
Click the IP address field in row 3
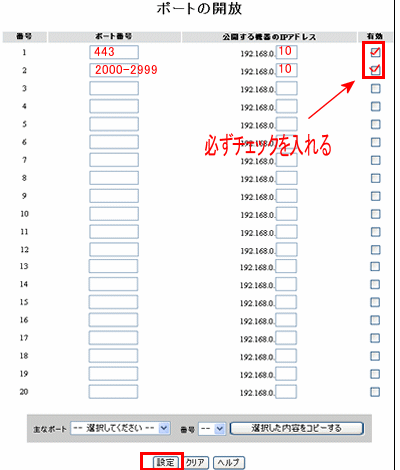click(287, 88)
